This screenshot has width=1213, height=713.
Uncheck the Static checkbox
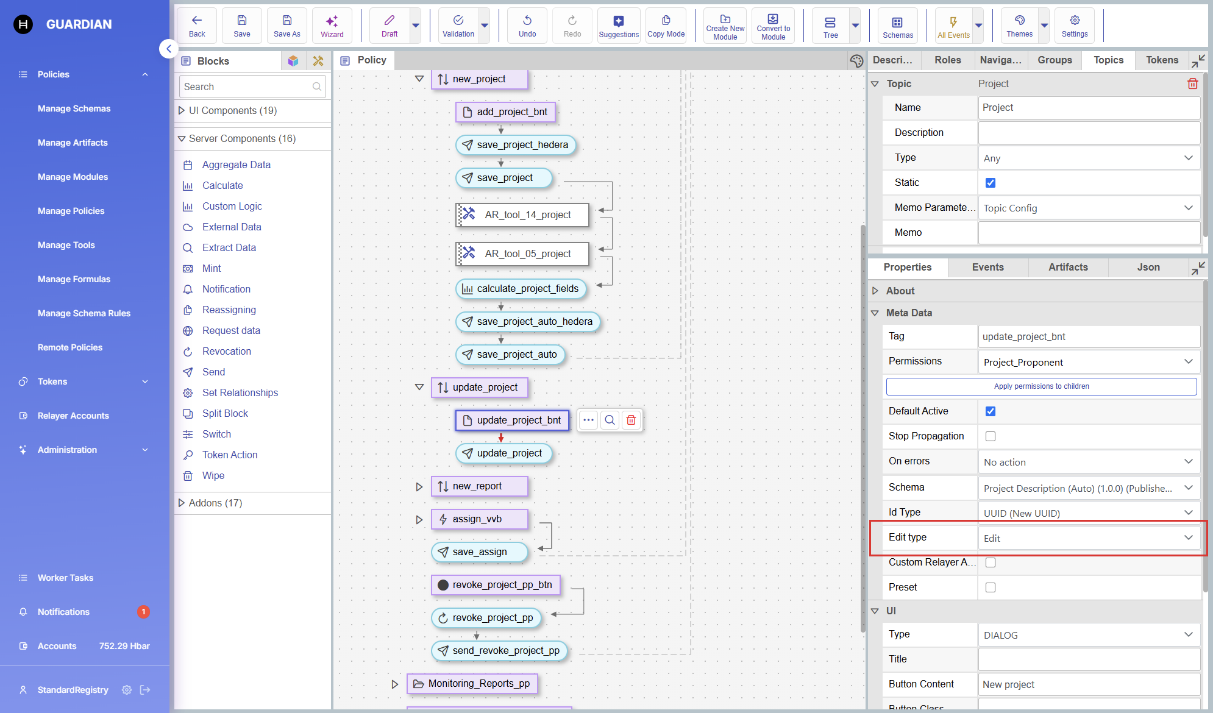(990, 183)
